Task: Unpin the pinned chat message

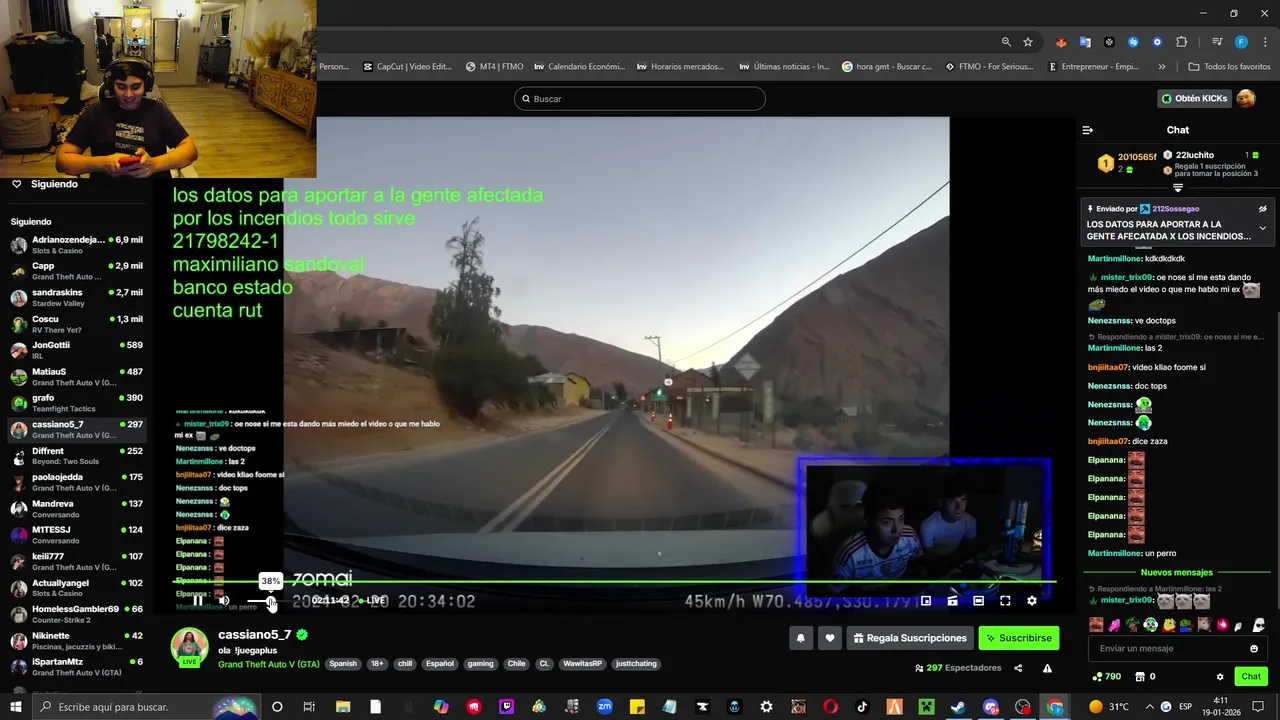Action: [x=1262, y=209]
